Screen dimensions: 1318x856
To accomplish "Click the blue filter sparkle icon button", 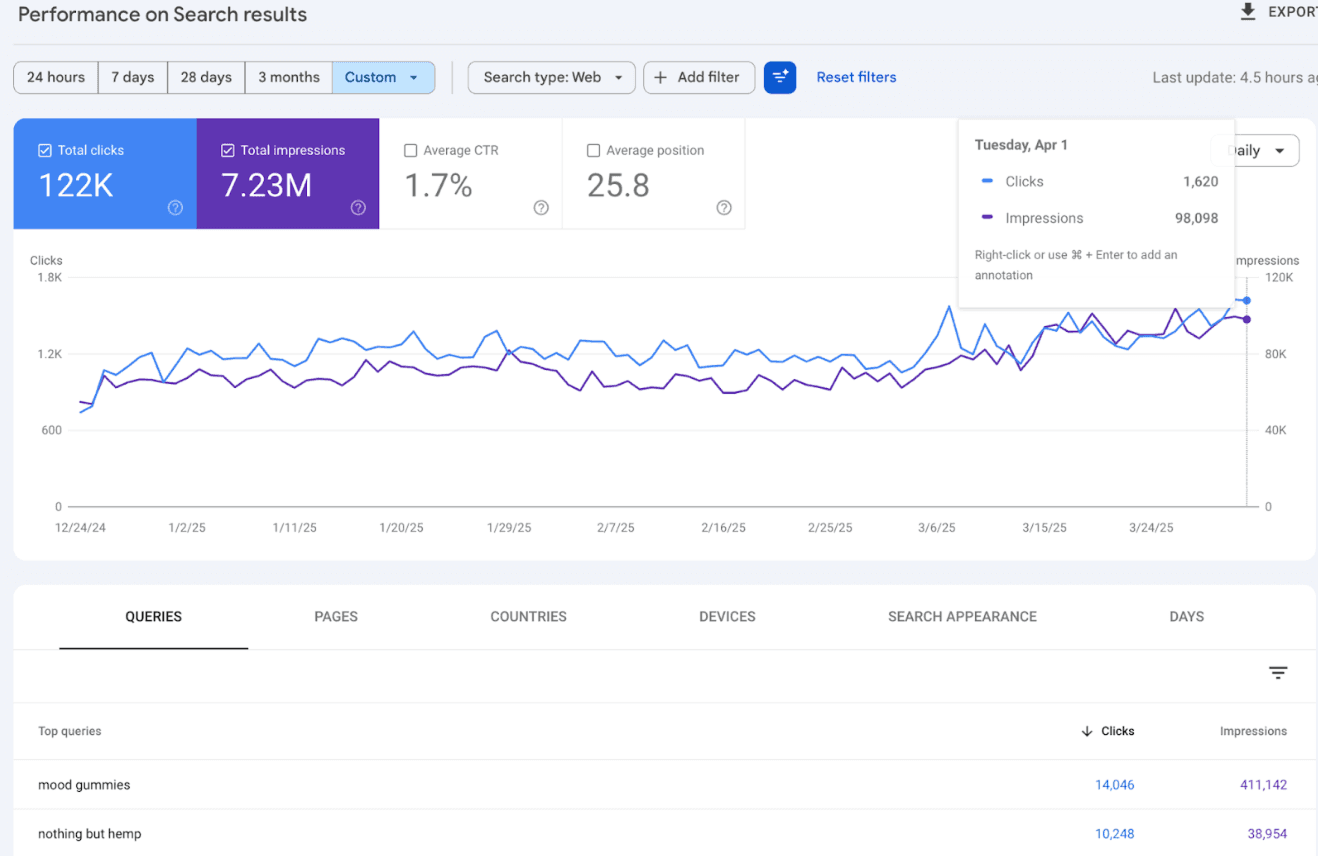I will click(x=780, y=78).
